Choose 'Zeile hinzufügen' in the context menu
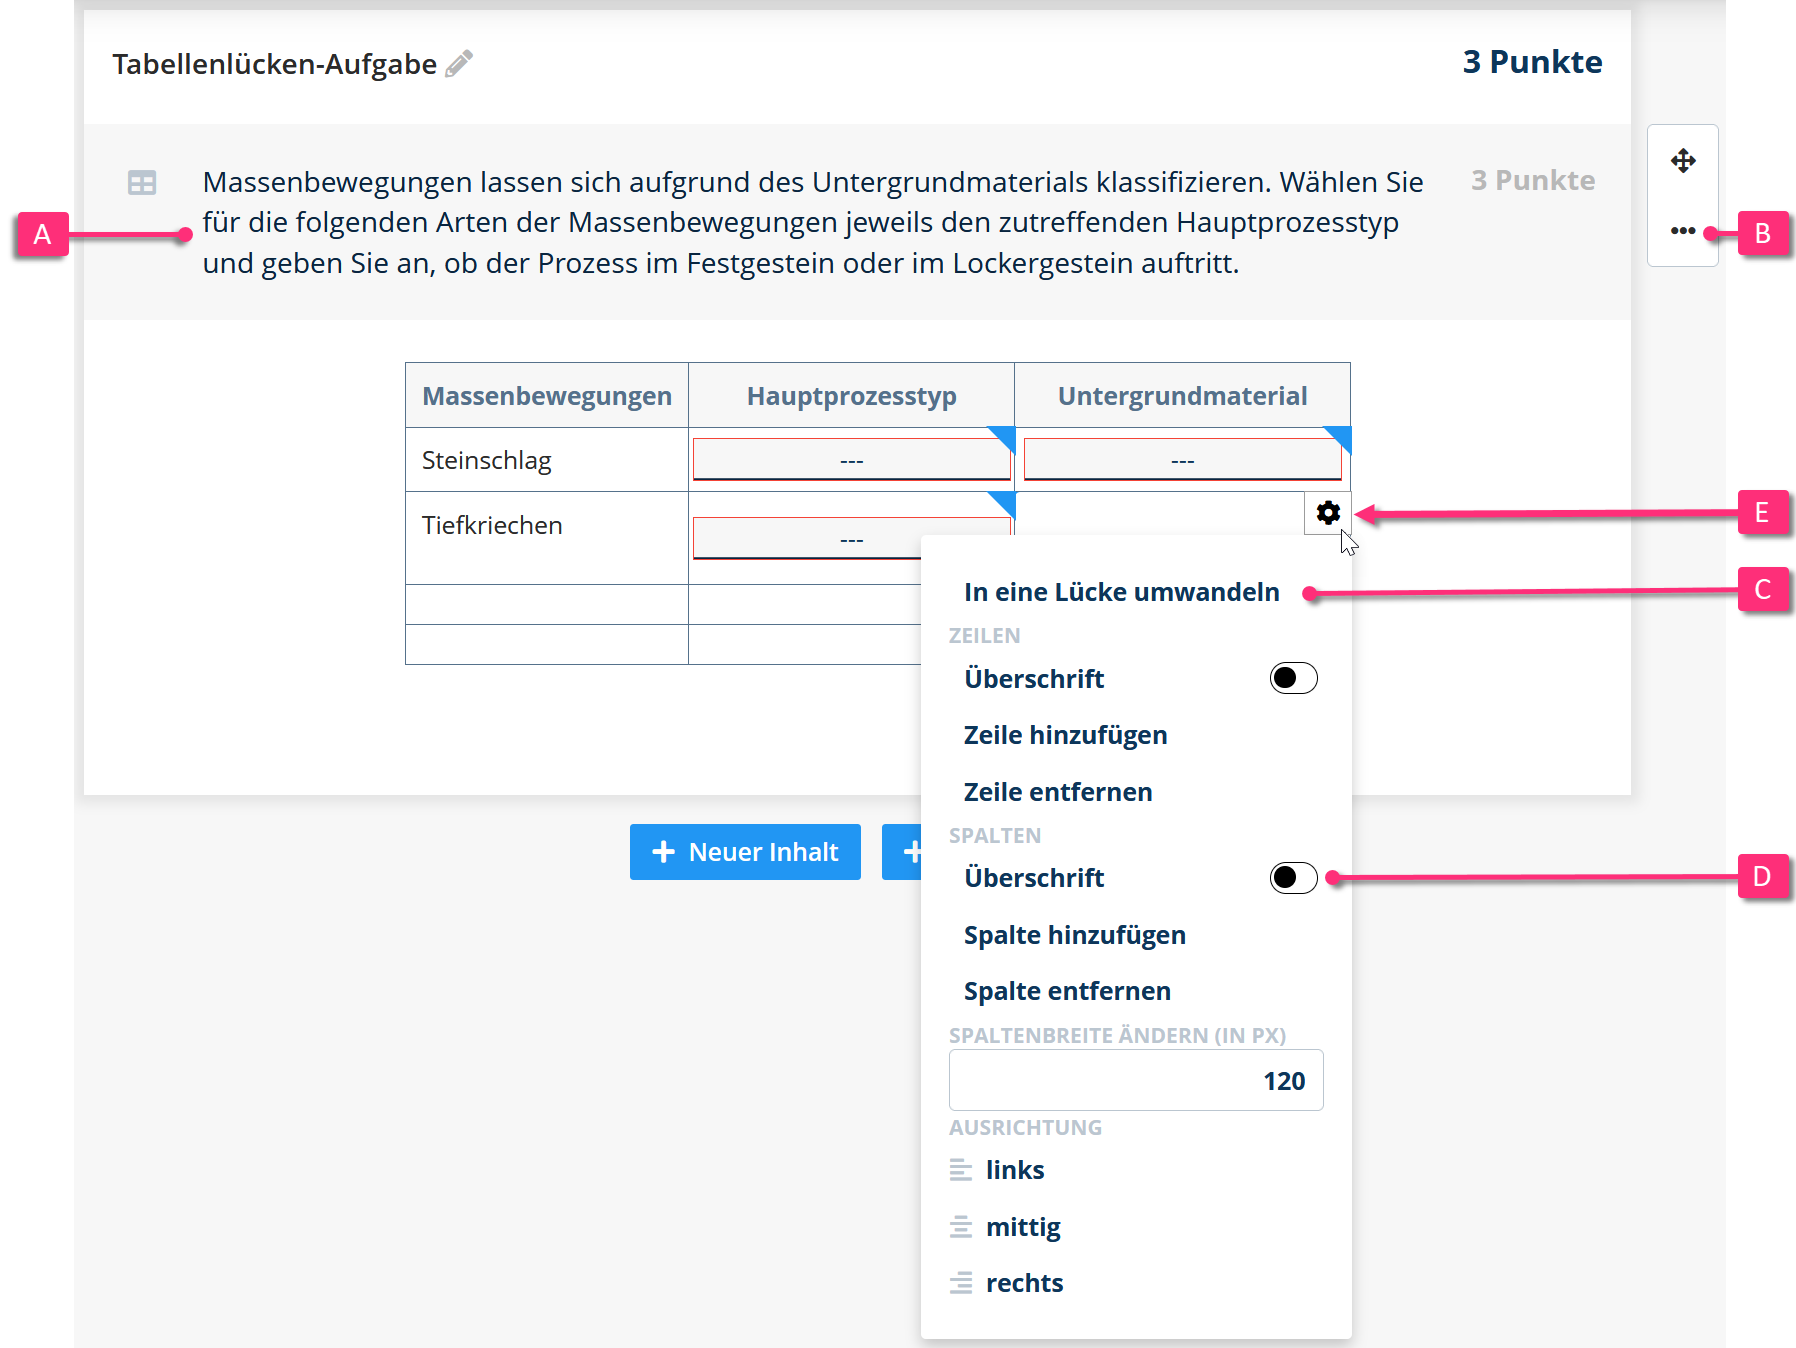The image size is (1796, 1348). (1065, 734)
